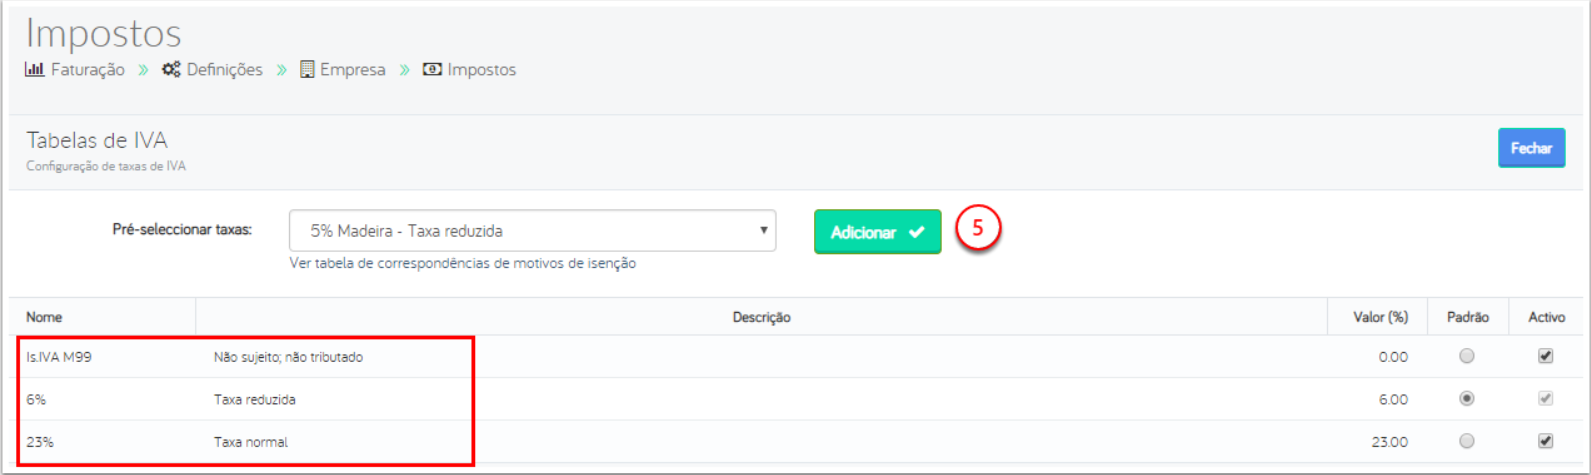Toggle Activo checkbox for Is.IVA M99
This screenshot has height=475, width=1591.
1545,356
